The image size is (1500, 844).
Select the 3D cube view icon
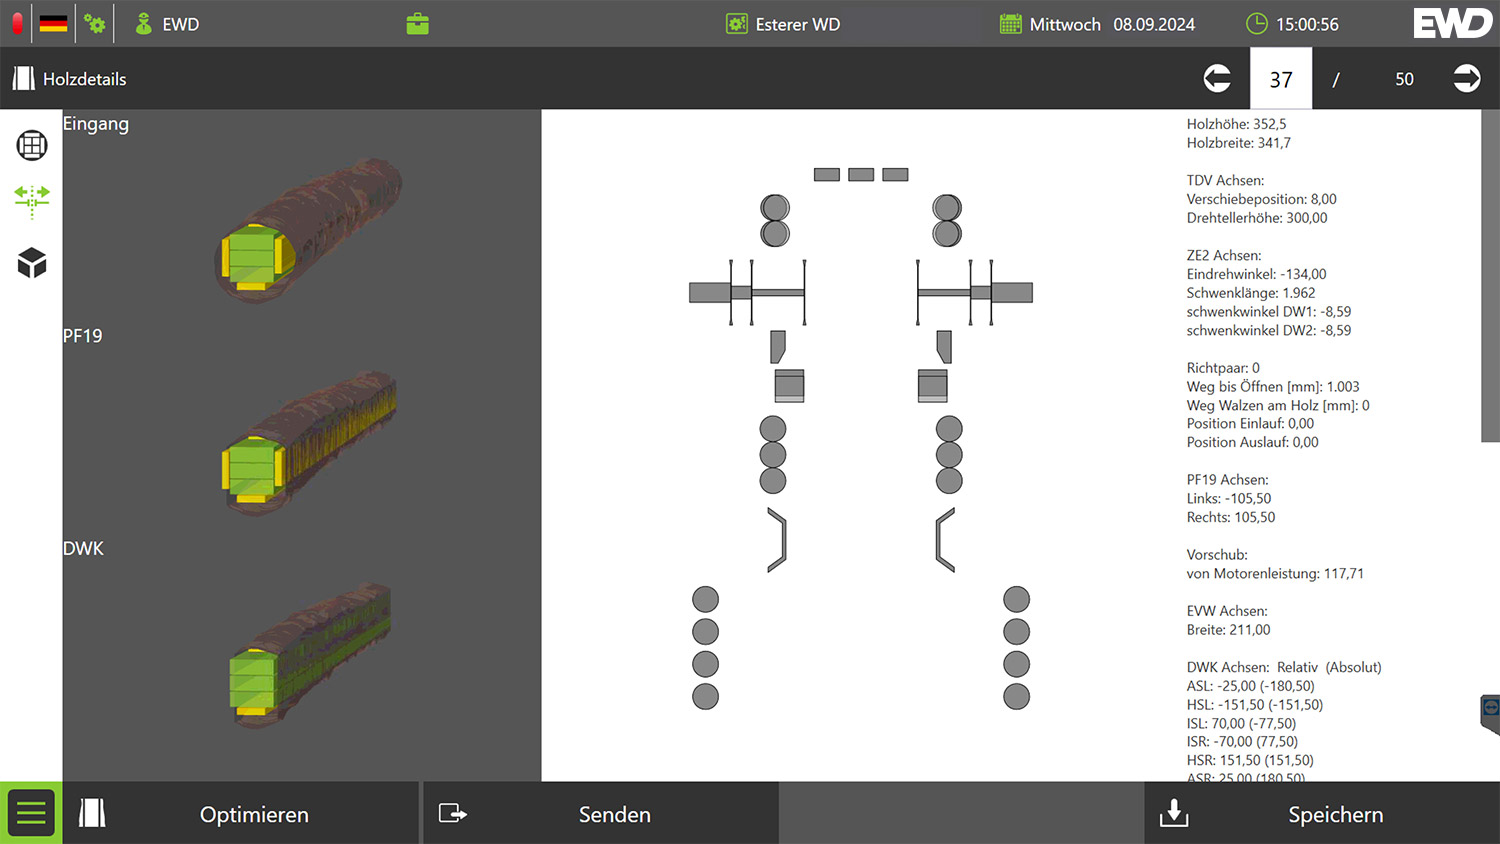tap(32, 263)
